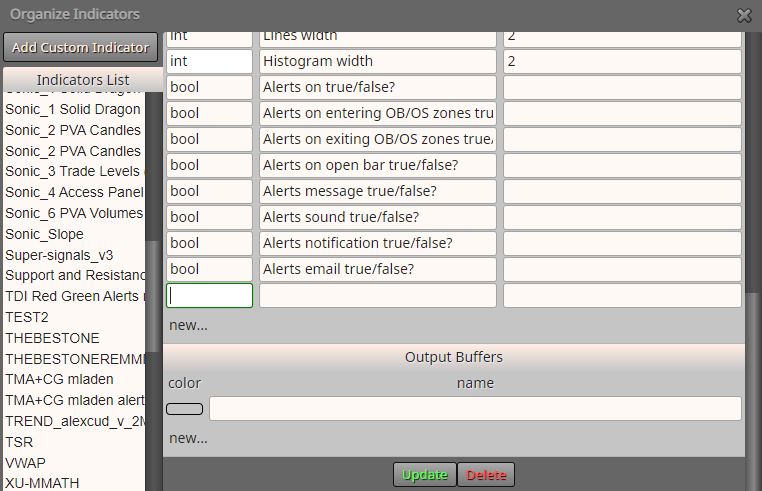This screenshot has height=491, width=762.
Task: Close the Organize Indicators dialog
Action: 744,16
